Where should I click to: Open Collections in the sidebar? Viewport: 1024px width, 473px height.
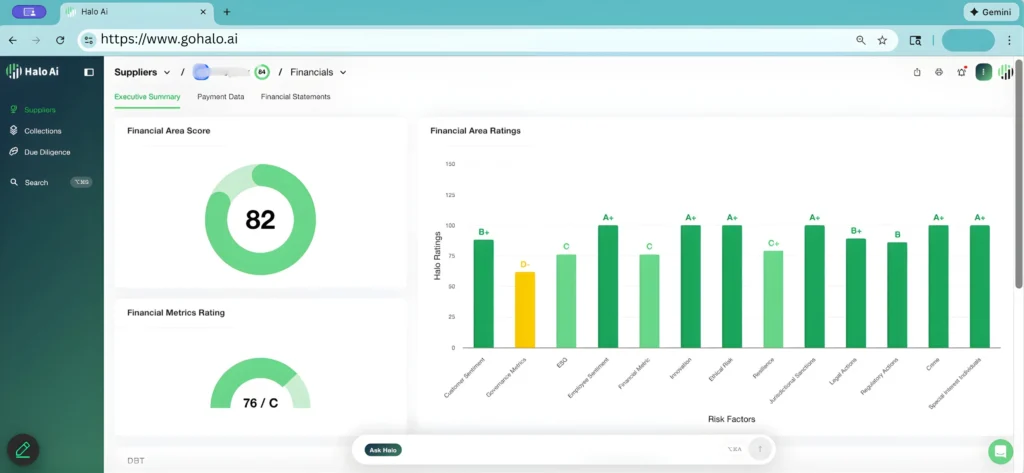42,131
